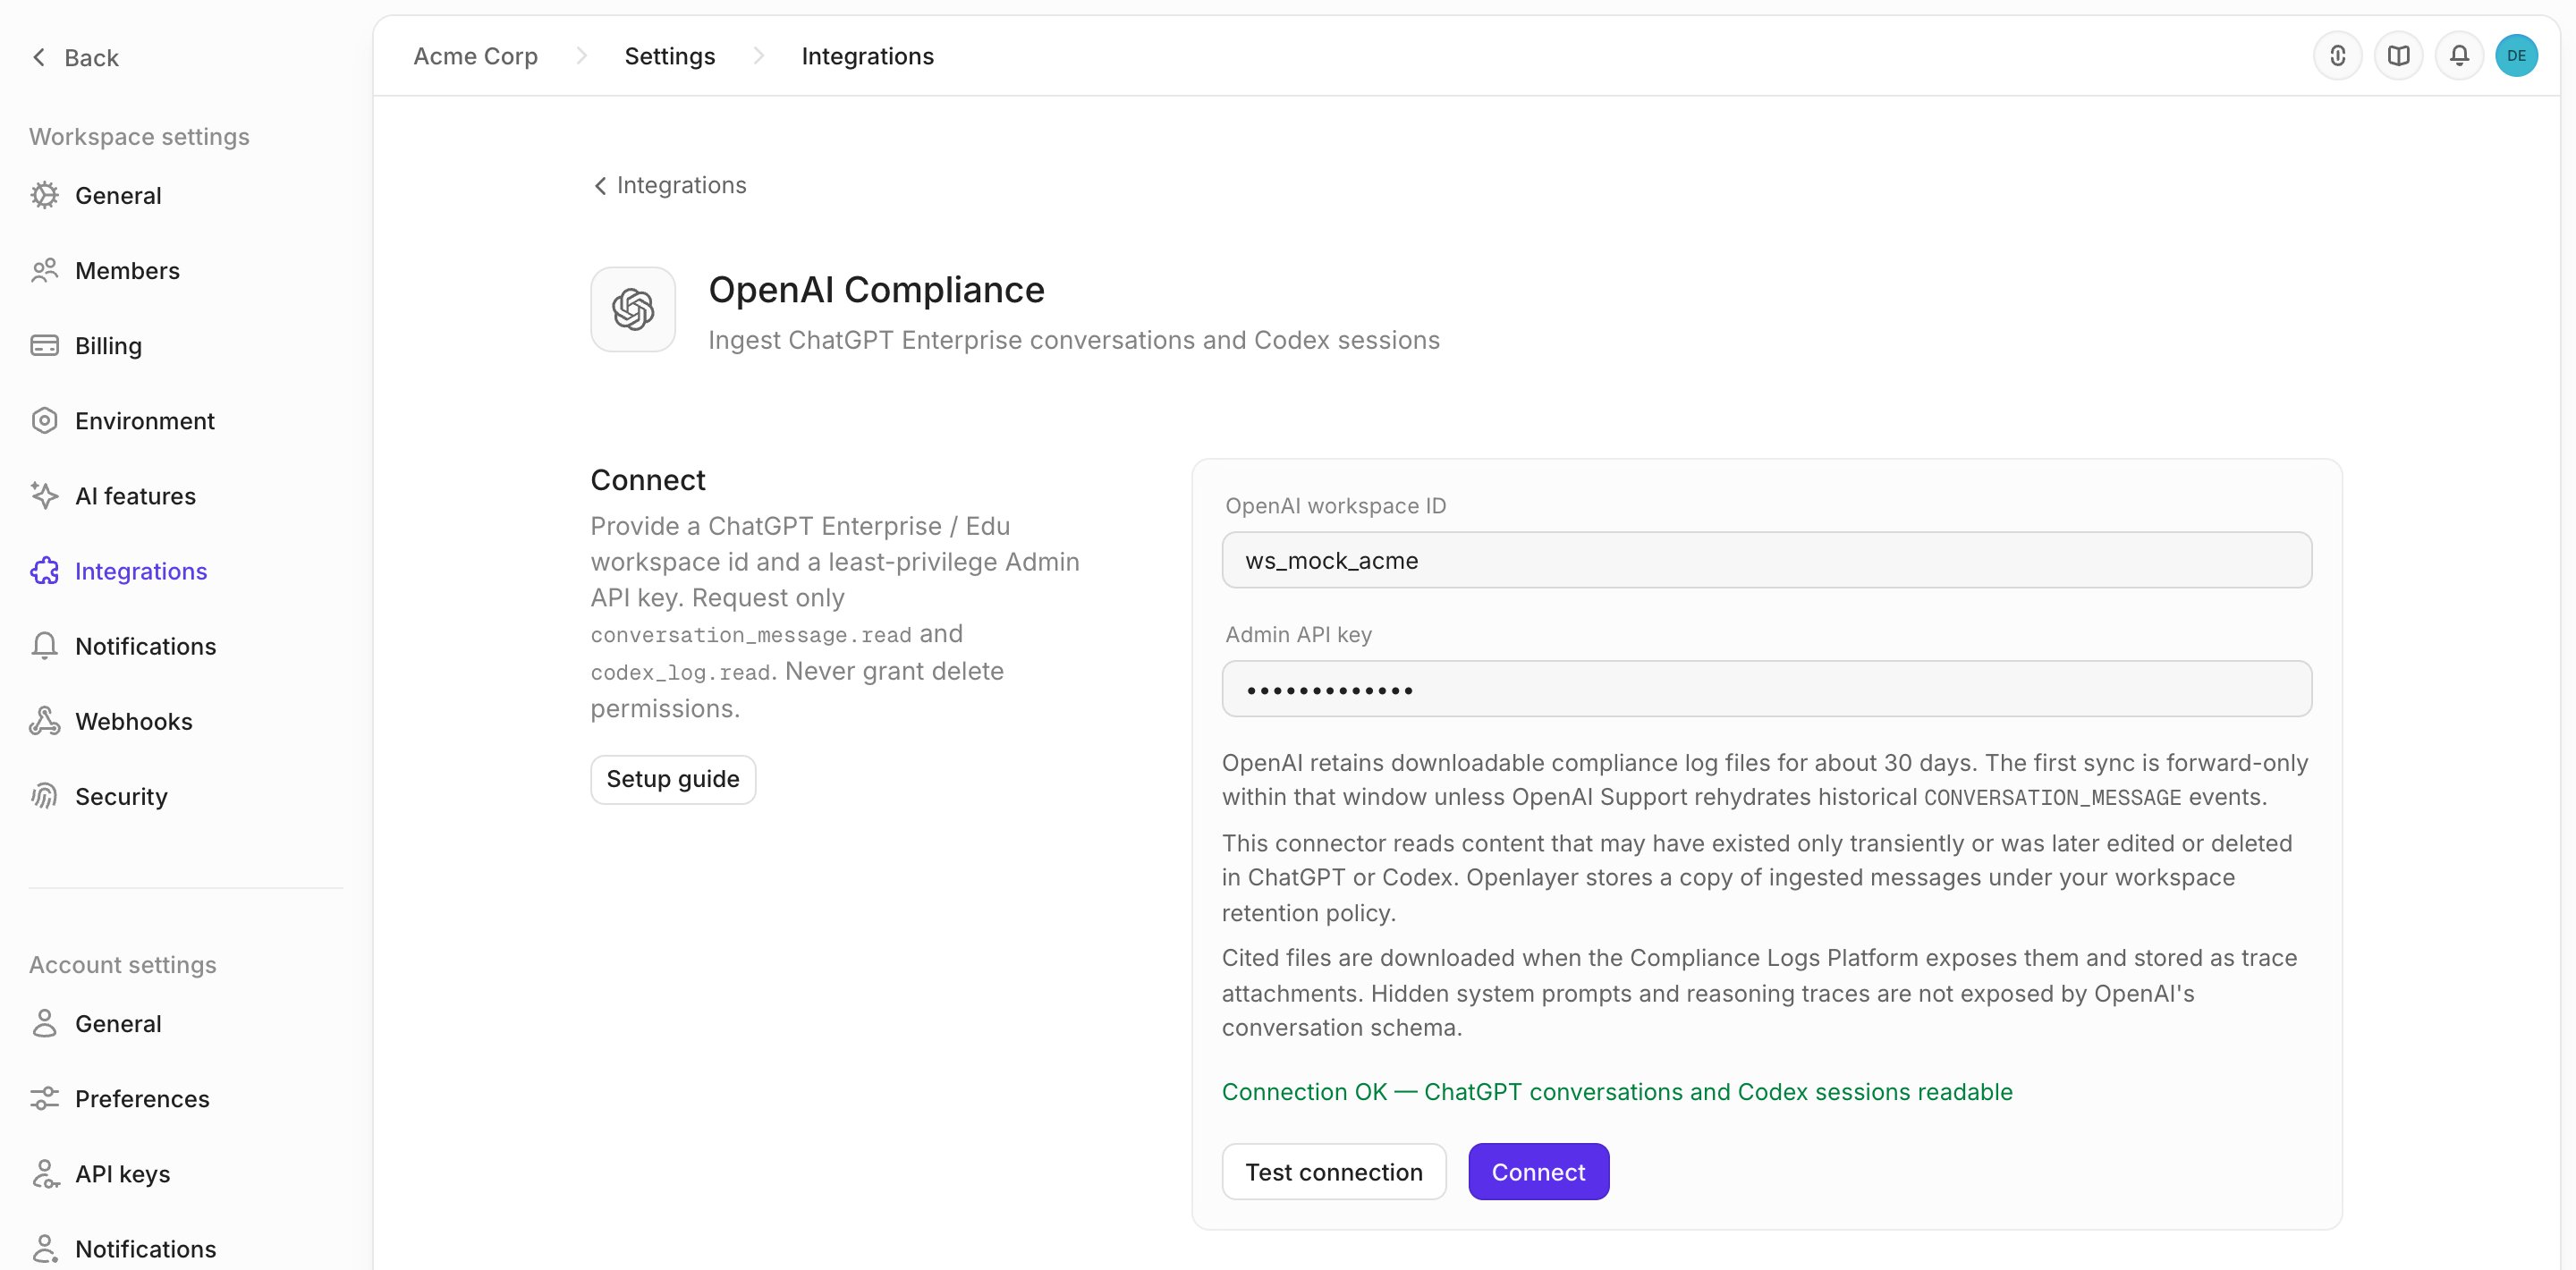Click the 'codex_log.read' code text
Viewport: 2576px width, 1270px height.
(x=680, y=672)
